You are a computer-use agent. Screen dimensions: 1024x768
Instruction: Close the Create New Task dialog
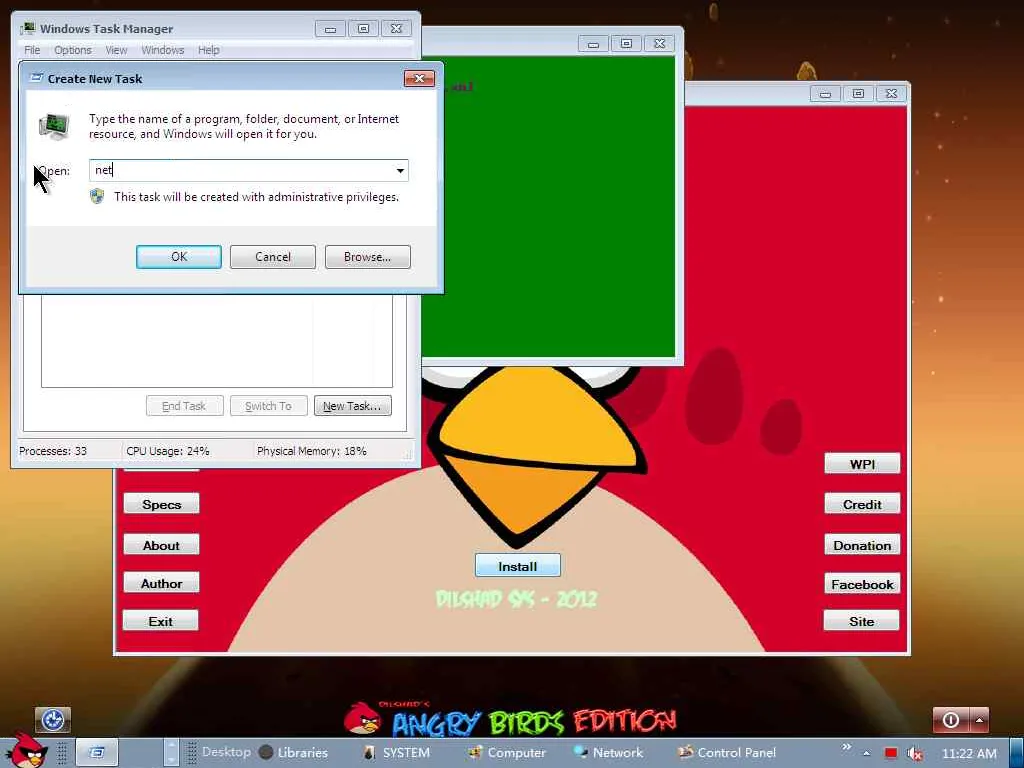(x=419, y=78)
